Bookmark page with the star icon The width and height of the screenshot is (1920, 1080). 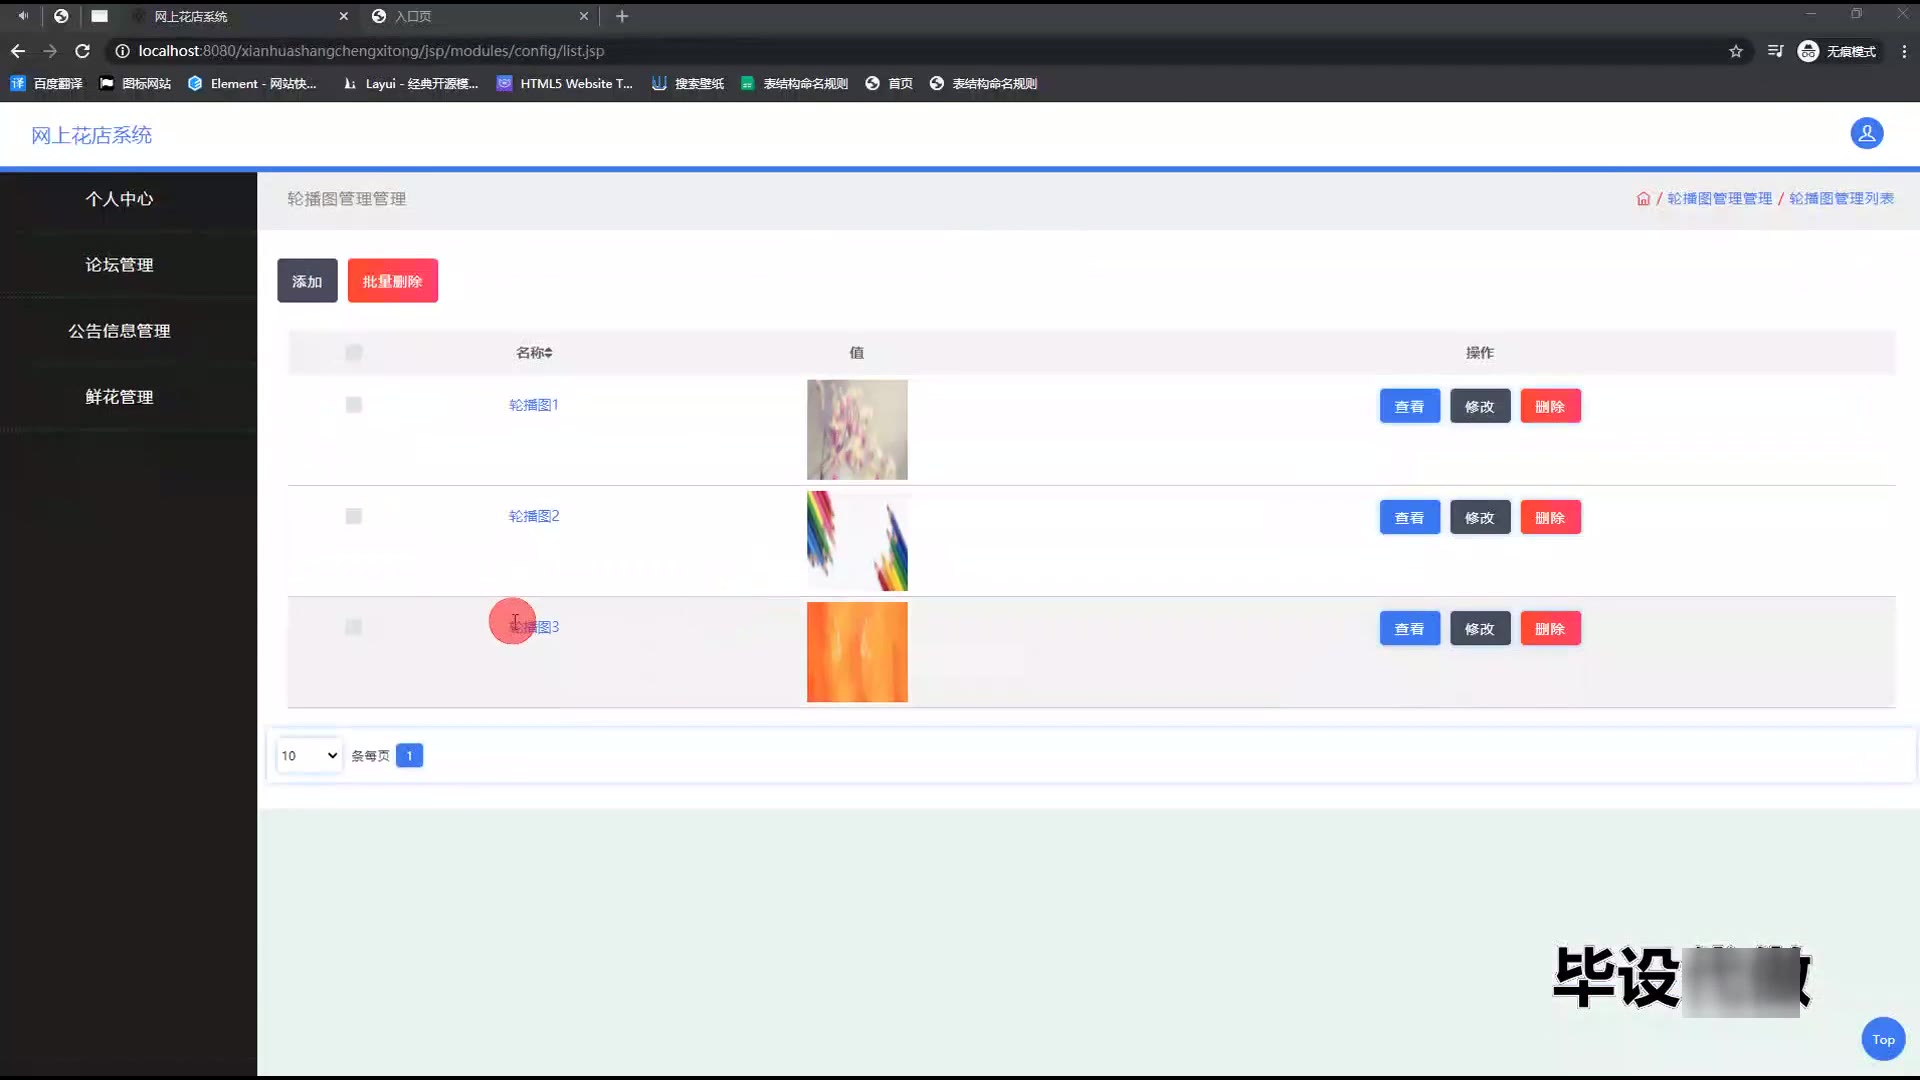1736,51
